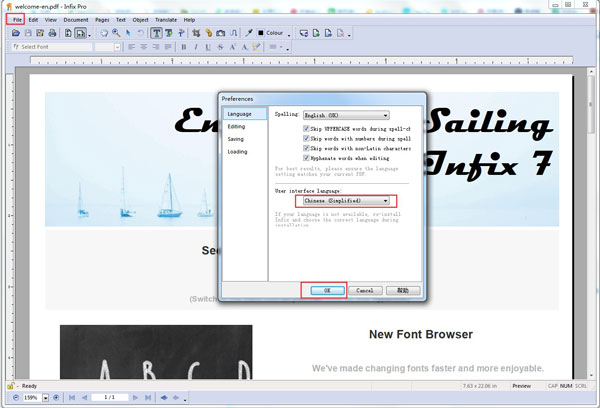Align text left

131,47
